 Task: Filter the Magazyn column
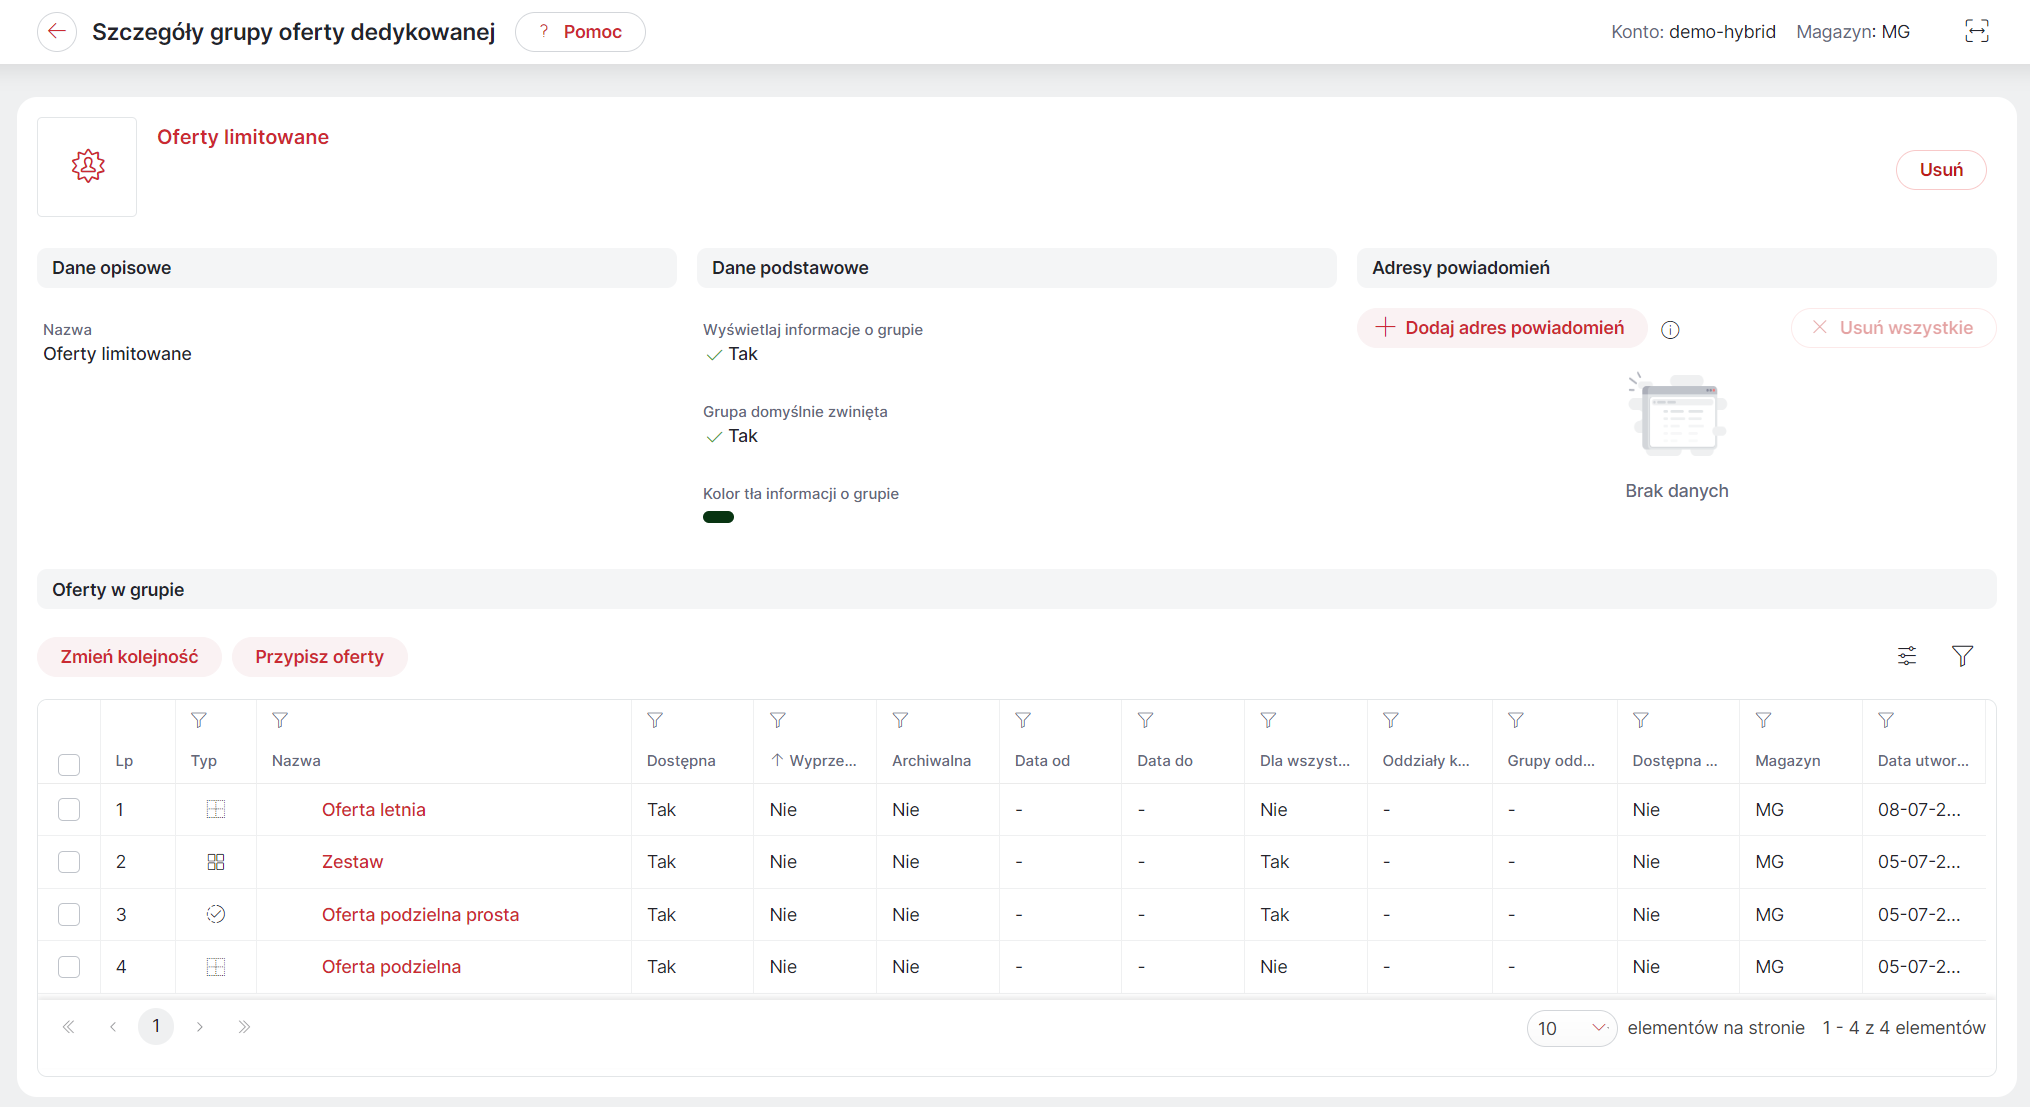(1764, 720)
